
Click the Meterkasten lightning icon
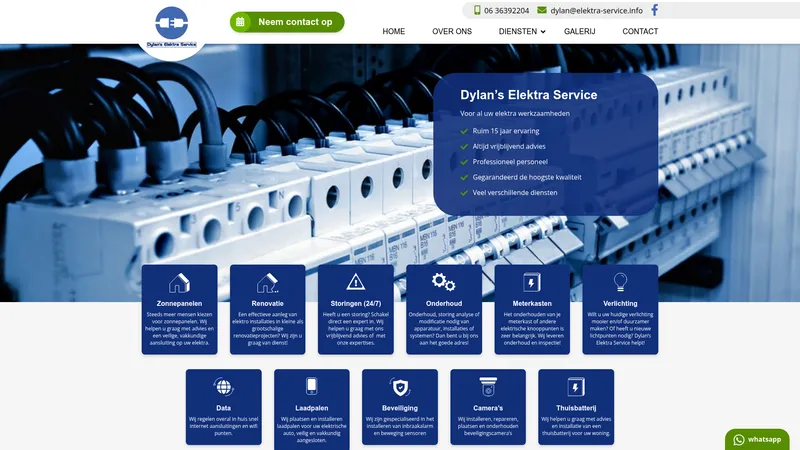[x=532, y=283]
